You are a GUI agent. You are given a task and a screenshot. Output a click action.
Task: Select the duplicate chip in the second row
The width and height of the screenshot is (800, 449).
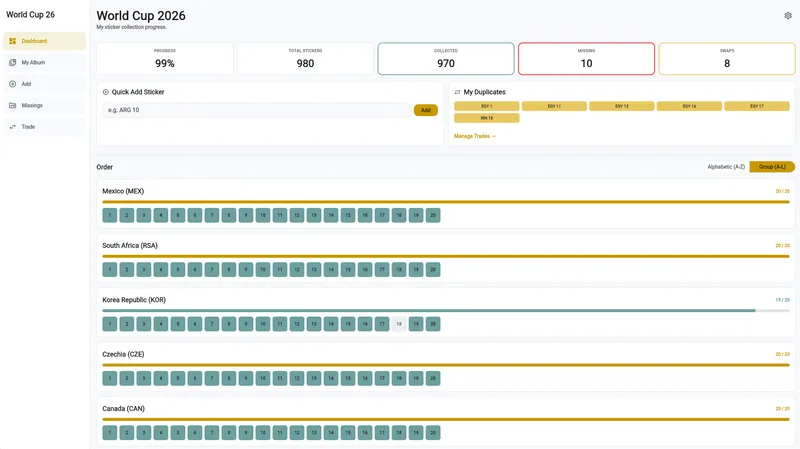pyautogui.click(x=487, y=118)
